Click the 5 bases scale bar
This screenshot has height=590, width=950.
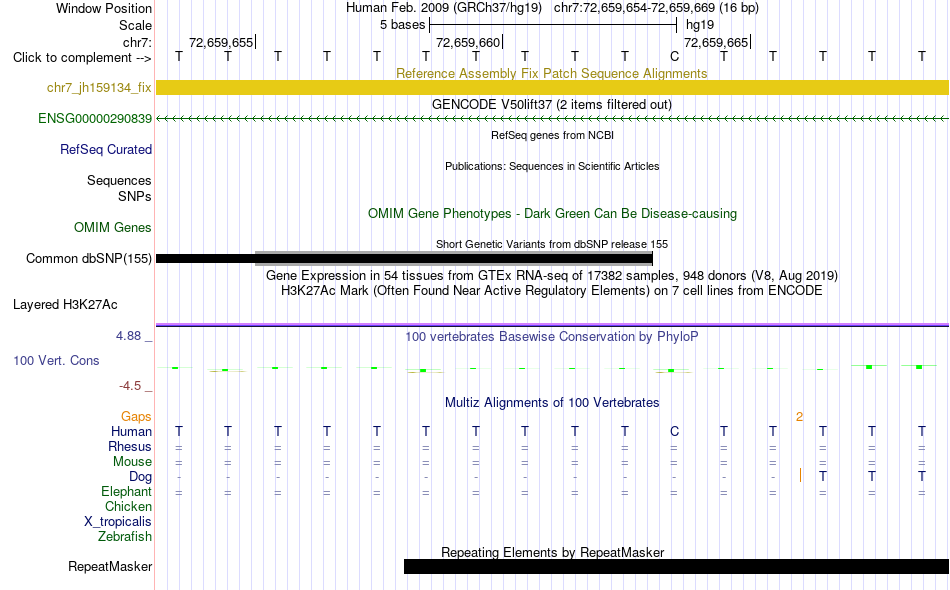(553, 25)
